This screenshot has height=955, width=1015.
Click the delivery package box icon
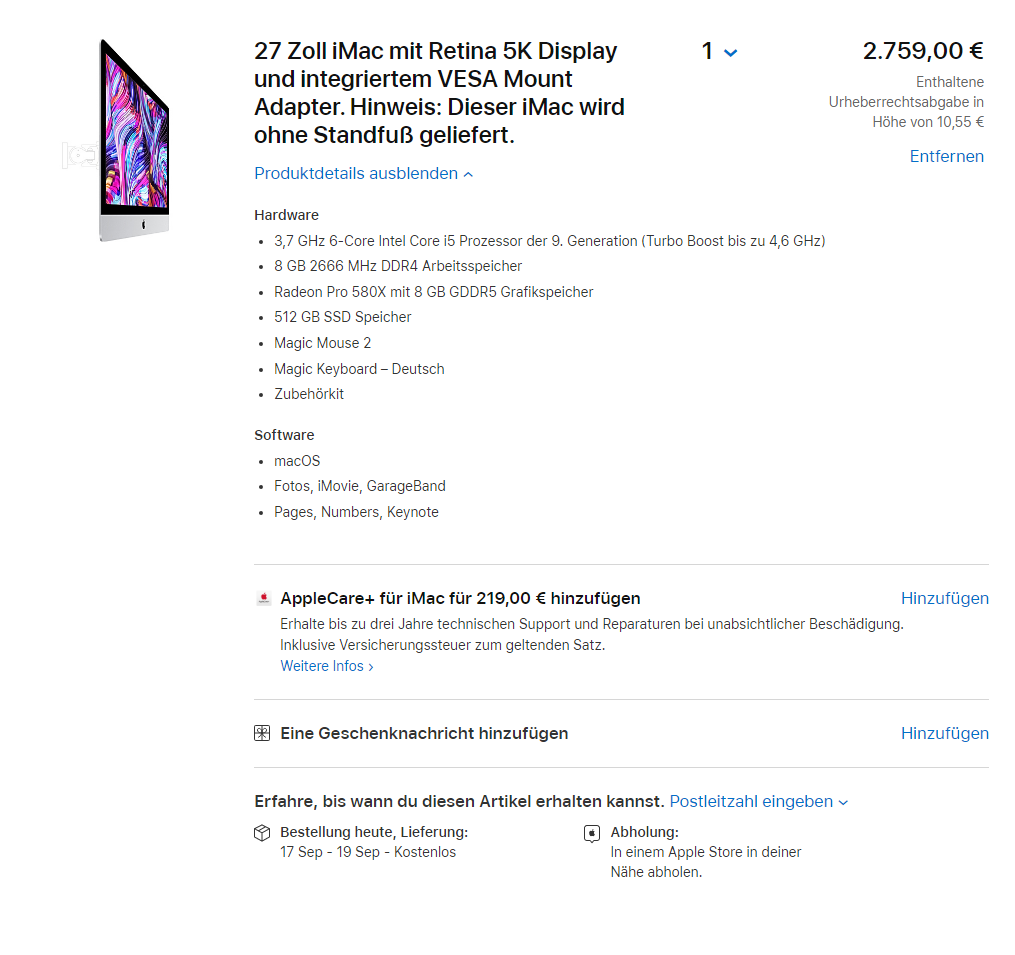[262, 833]
